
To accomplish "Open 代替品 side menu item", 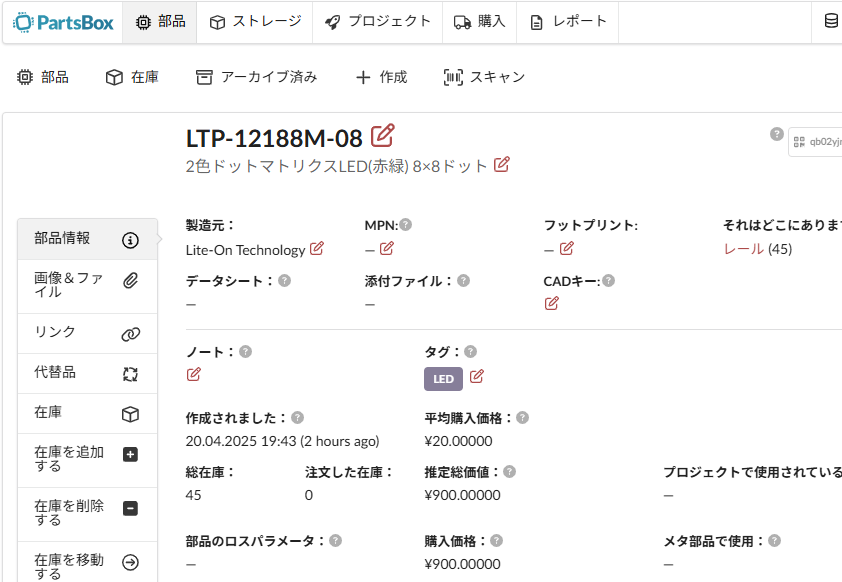I will click(88, 374).
